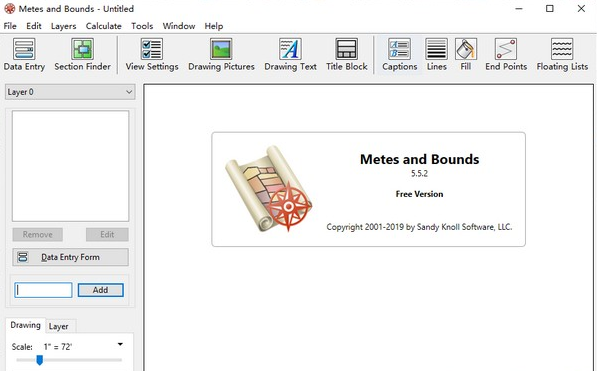Open the Floating Lists tool
The width and height of the screenshot is (597, 371).
[x=562, y=54]
